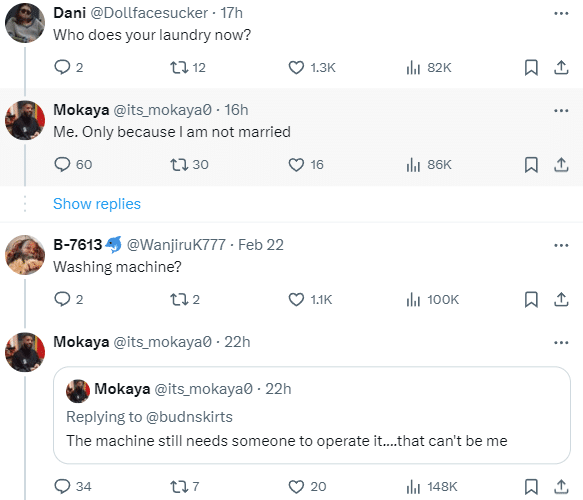Click the @budnskirts mention in quoted tweet

[x=189, y=417]
